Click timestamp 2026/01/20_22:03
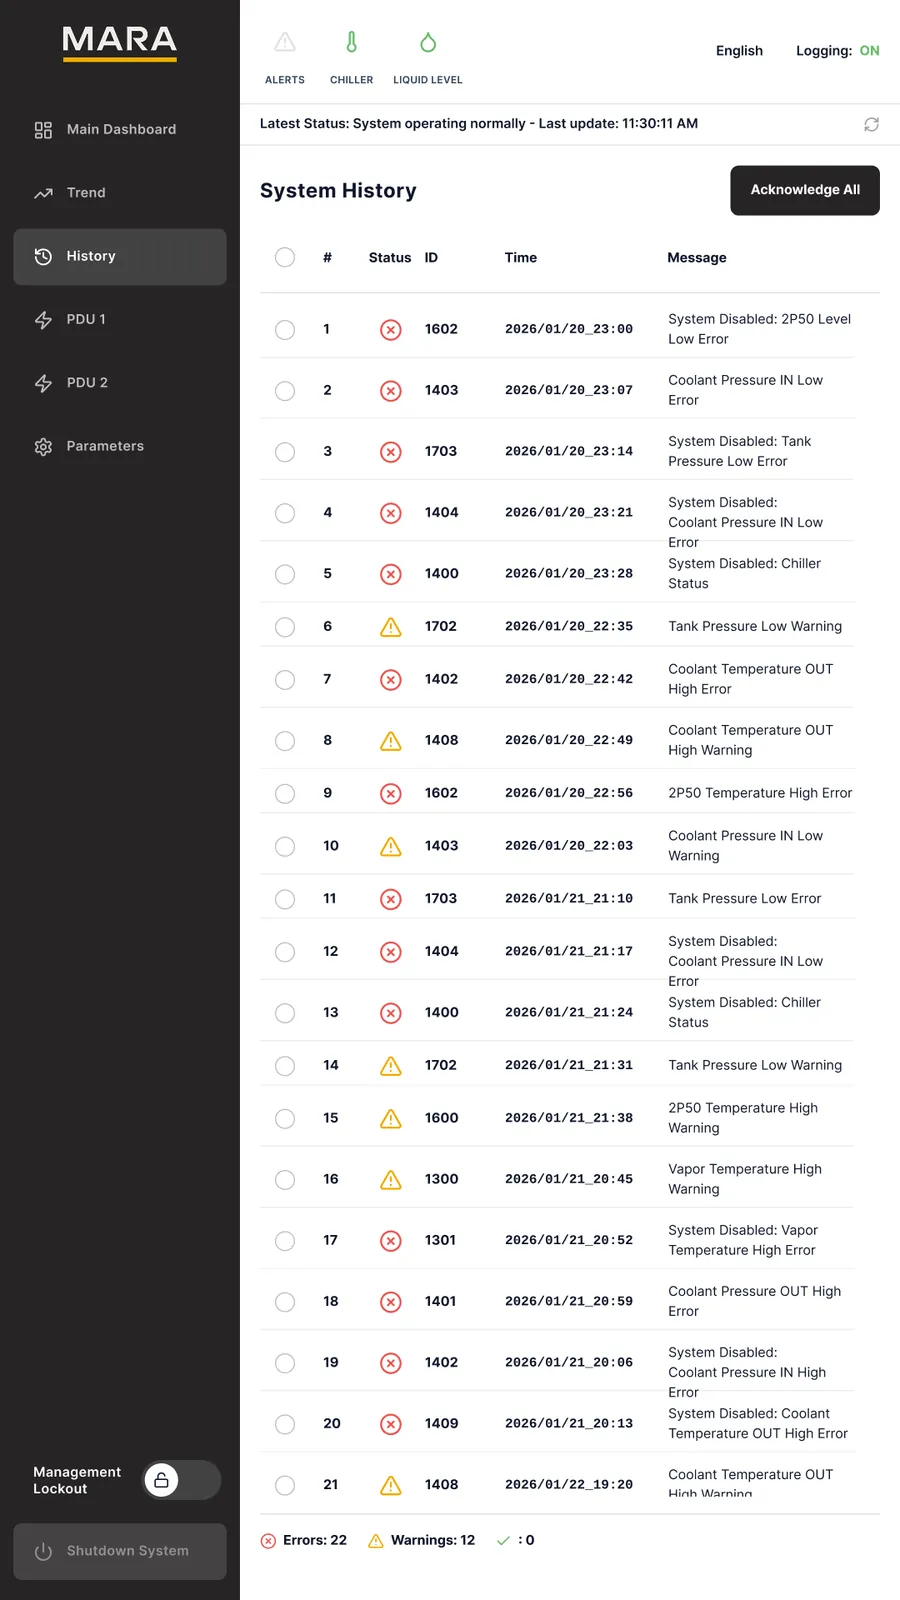The width and height of the screenshot is (900, 1600). (569, 846)
